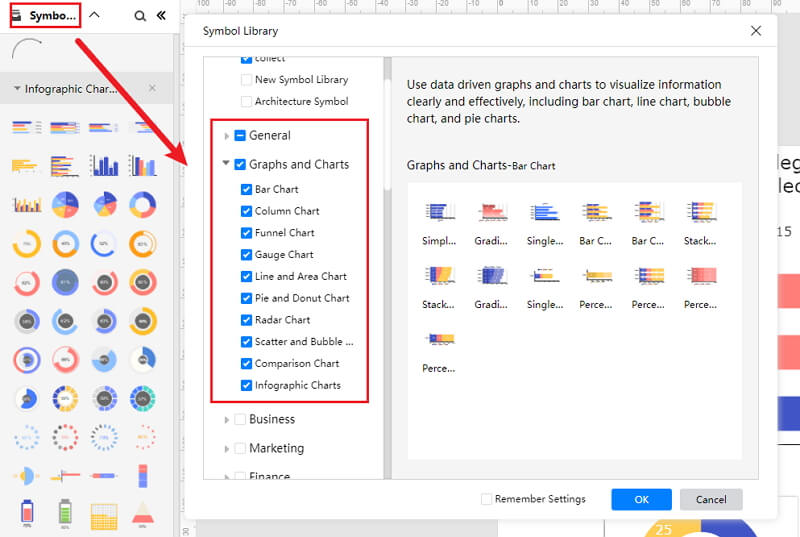Close the Infographic Charts library section
Viewport: 800px width, 537px height.
[x=152, y=88]
